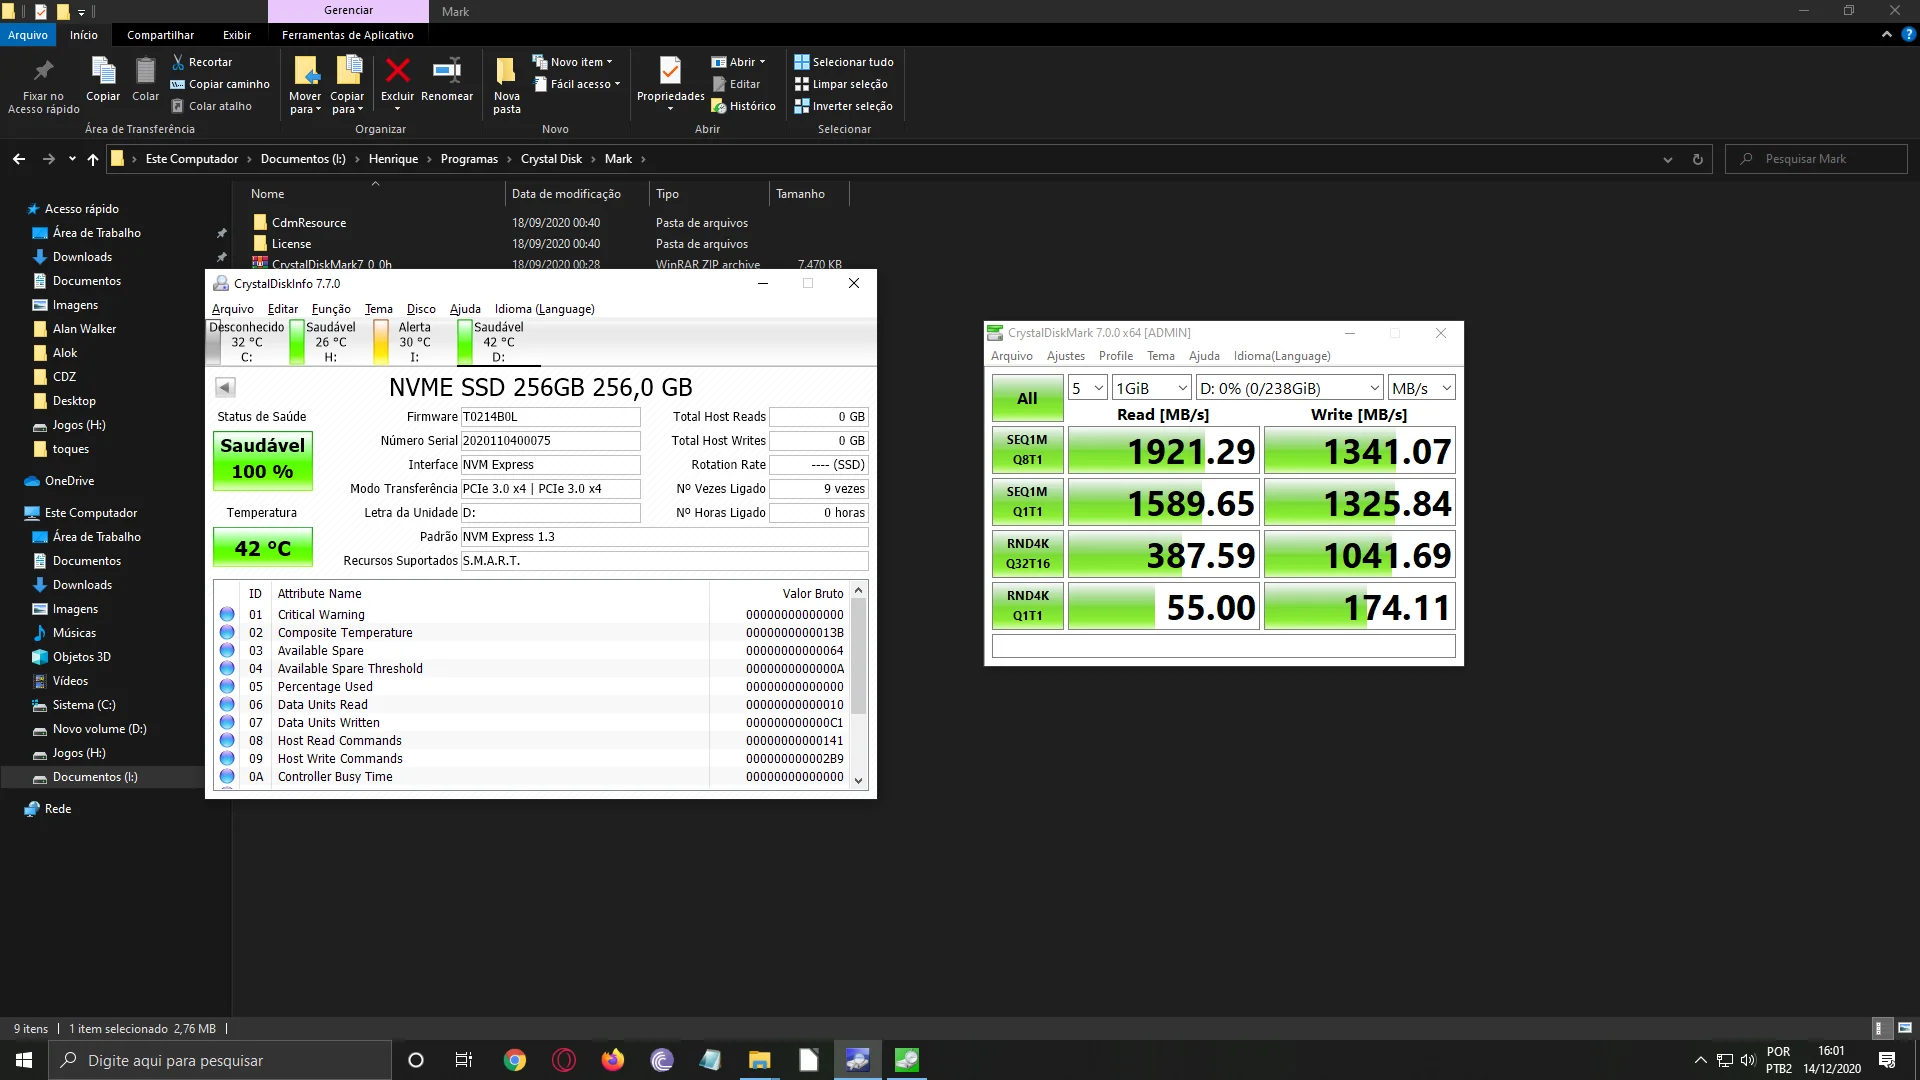Open the MB/s unit dropdown

point(1420,388)
